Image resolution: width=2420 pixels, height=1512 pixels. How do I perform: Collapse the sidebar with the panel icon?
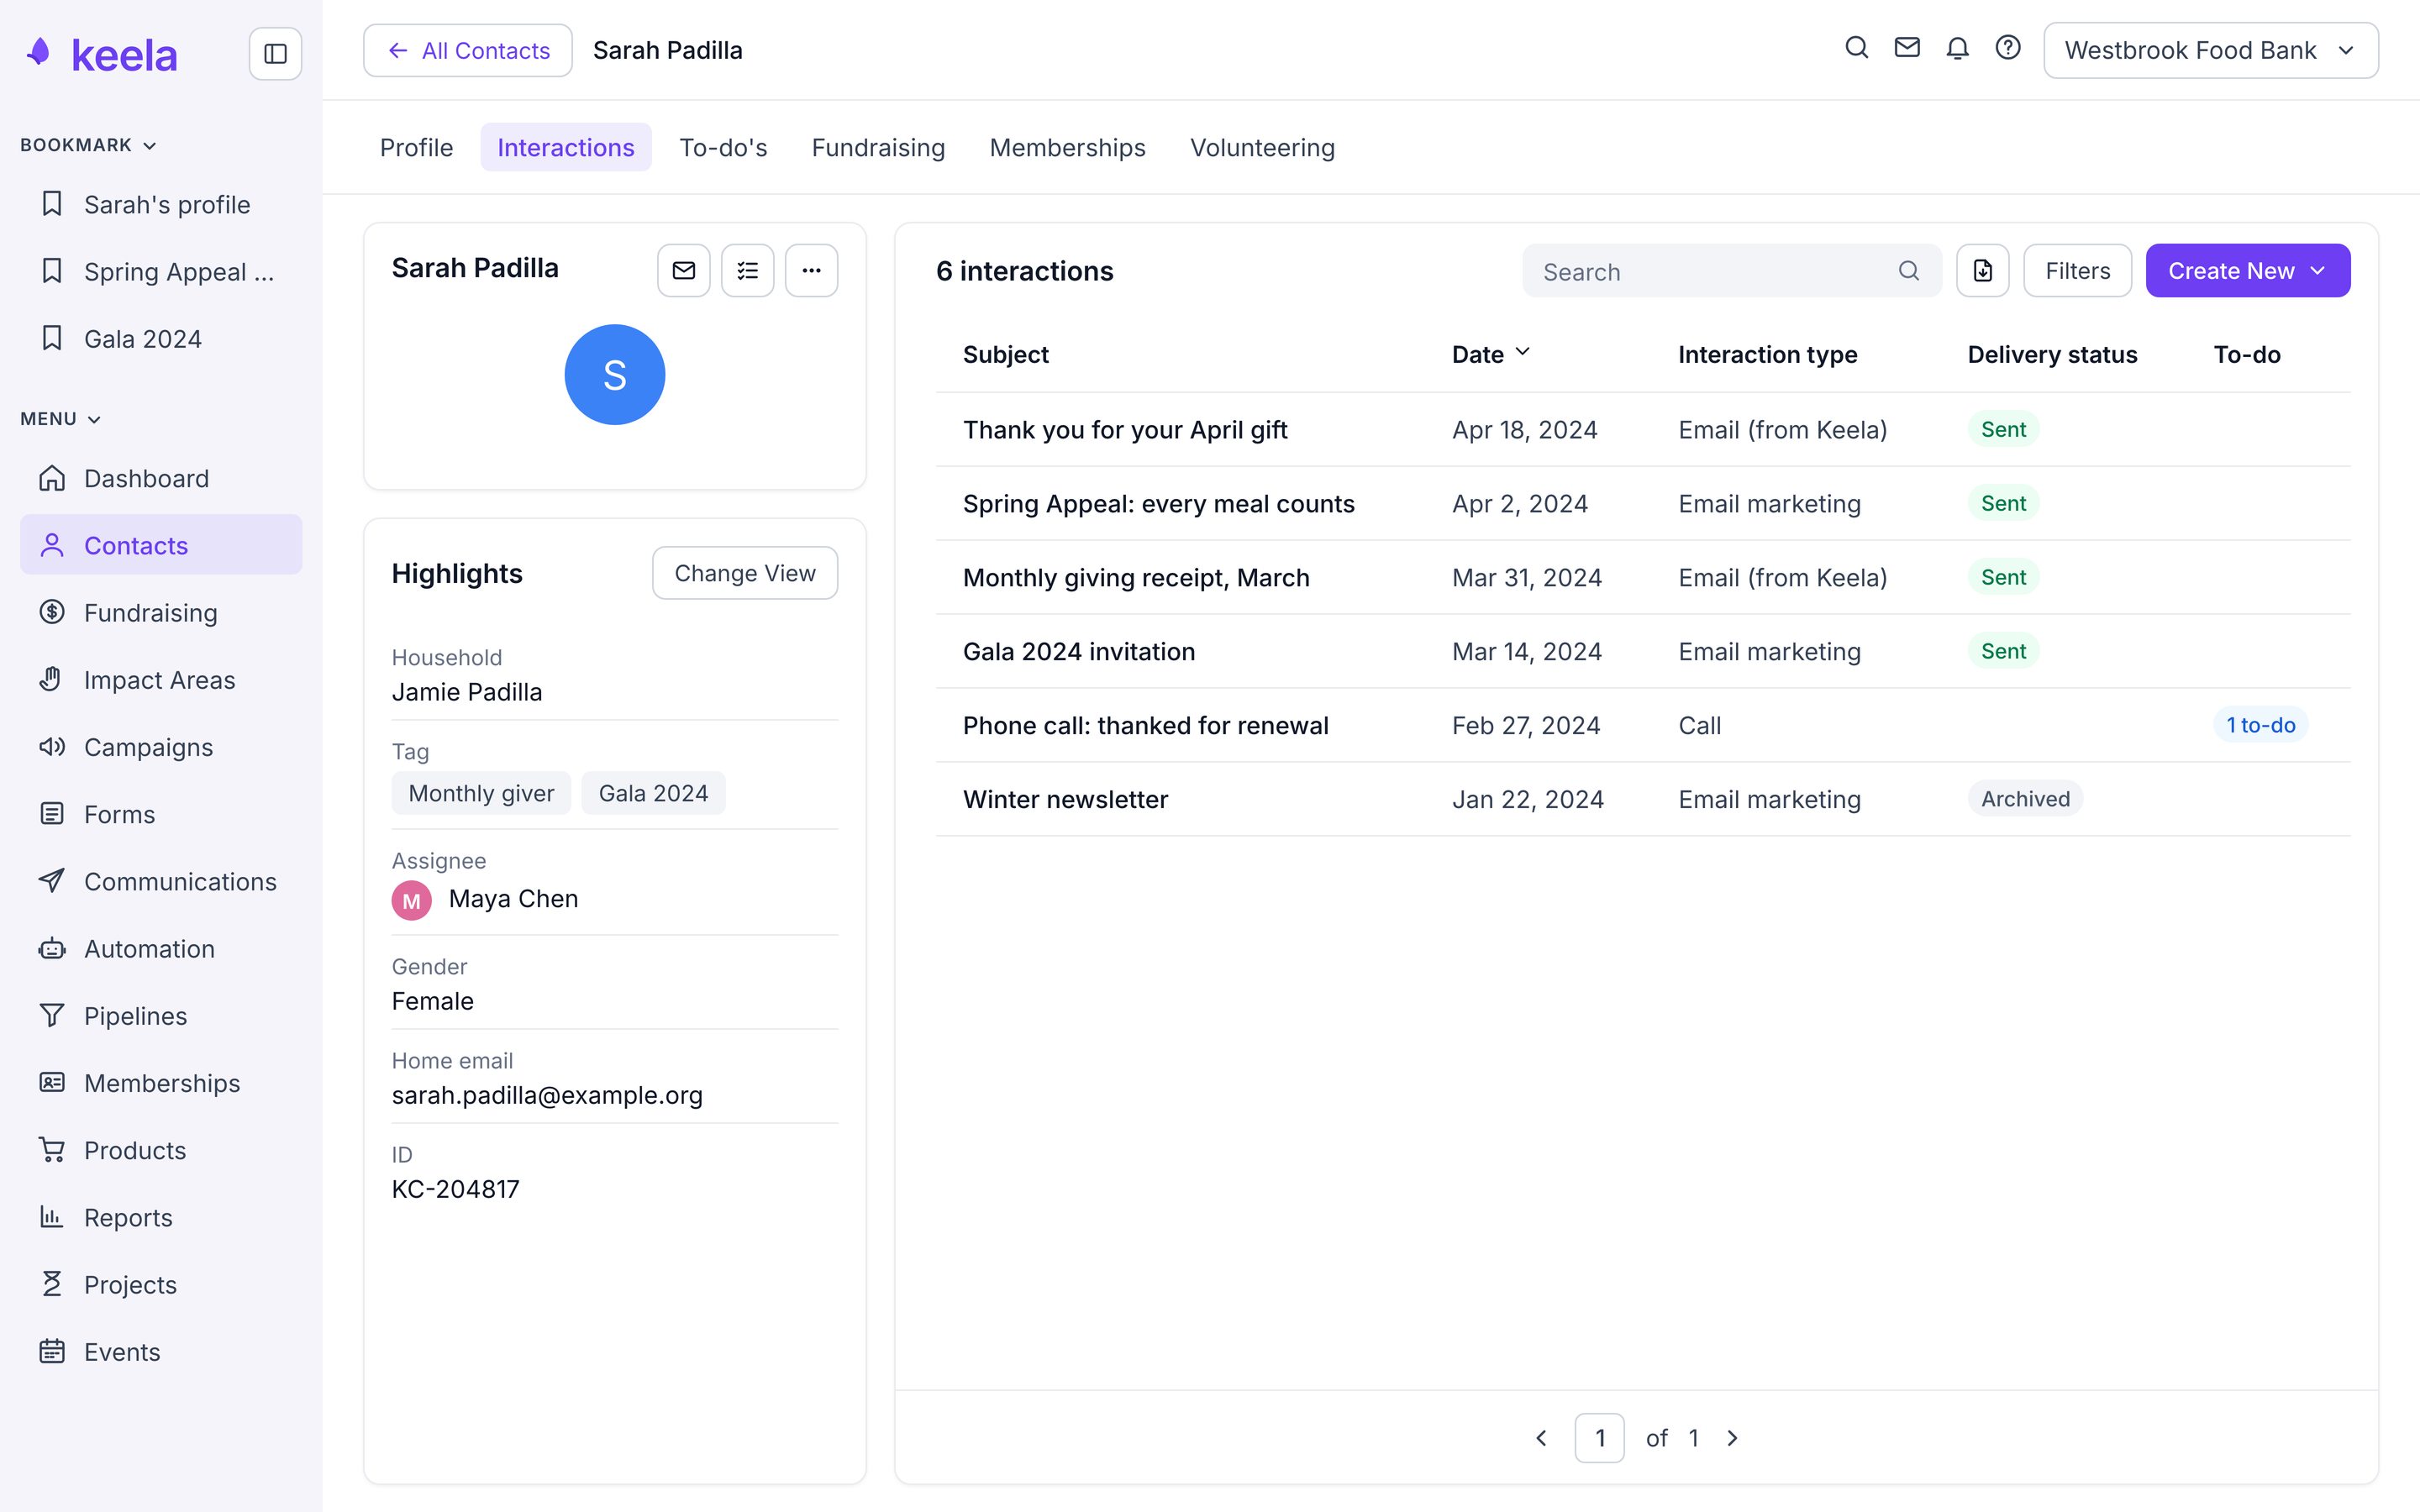(x=275, y=53)
